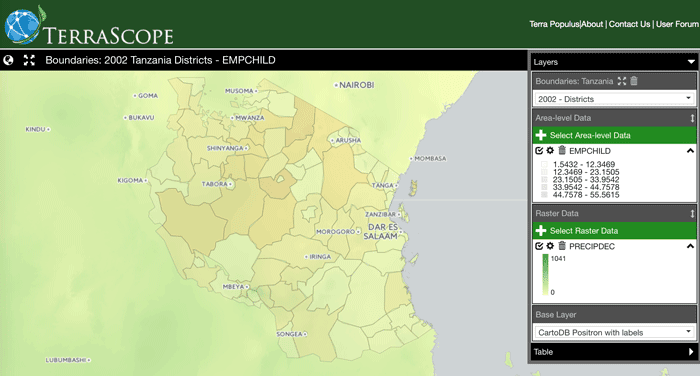Click the IRINGA city label
This screenshot has height=376, width=700.
click(320, 257)
